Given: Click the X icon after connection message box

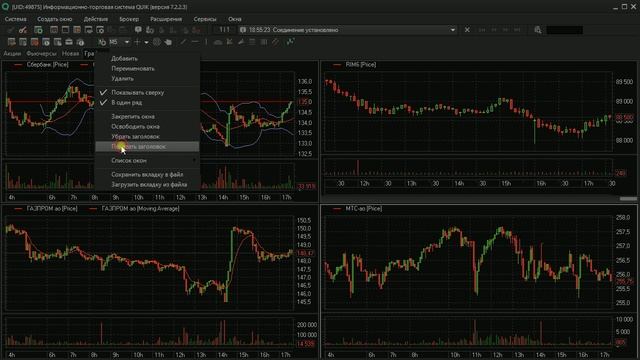Looking at the screenshot, I should click(x=467, y=30).
